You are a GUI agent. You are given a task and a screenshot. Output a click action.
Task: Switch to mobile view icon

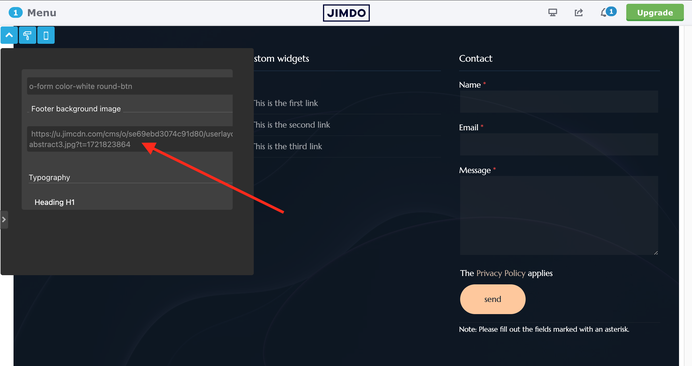(46, 35)
